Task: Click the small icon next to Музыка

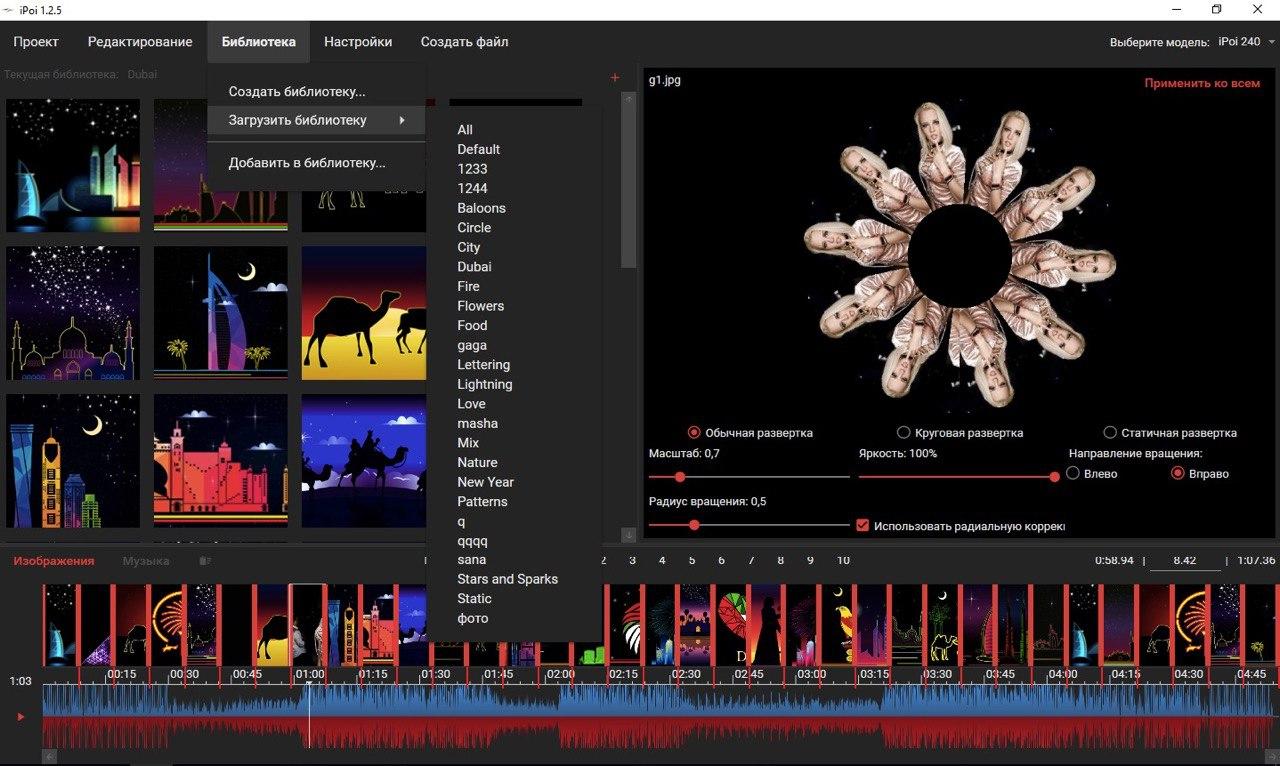Action: point(205,561)
